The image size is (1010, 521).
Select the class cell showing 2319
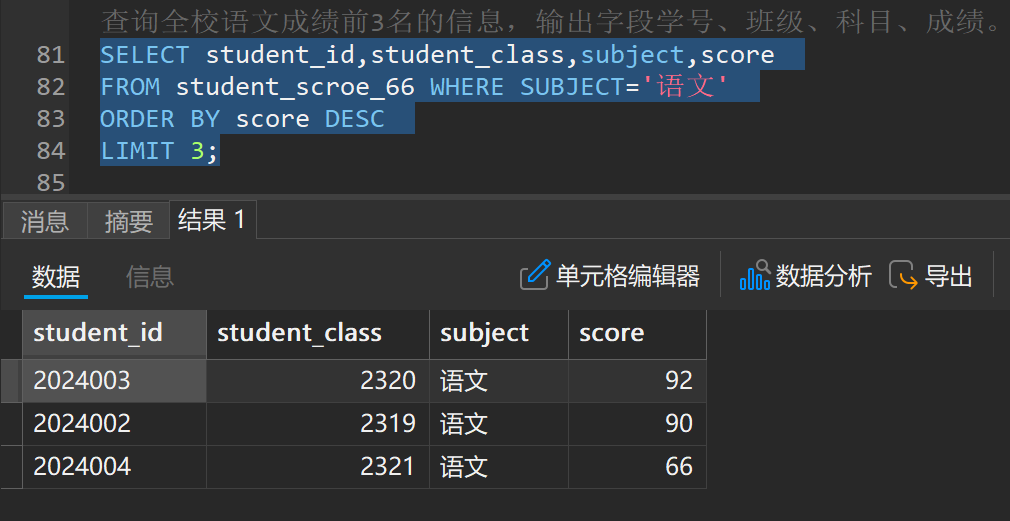(x=318, y=424)
